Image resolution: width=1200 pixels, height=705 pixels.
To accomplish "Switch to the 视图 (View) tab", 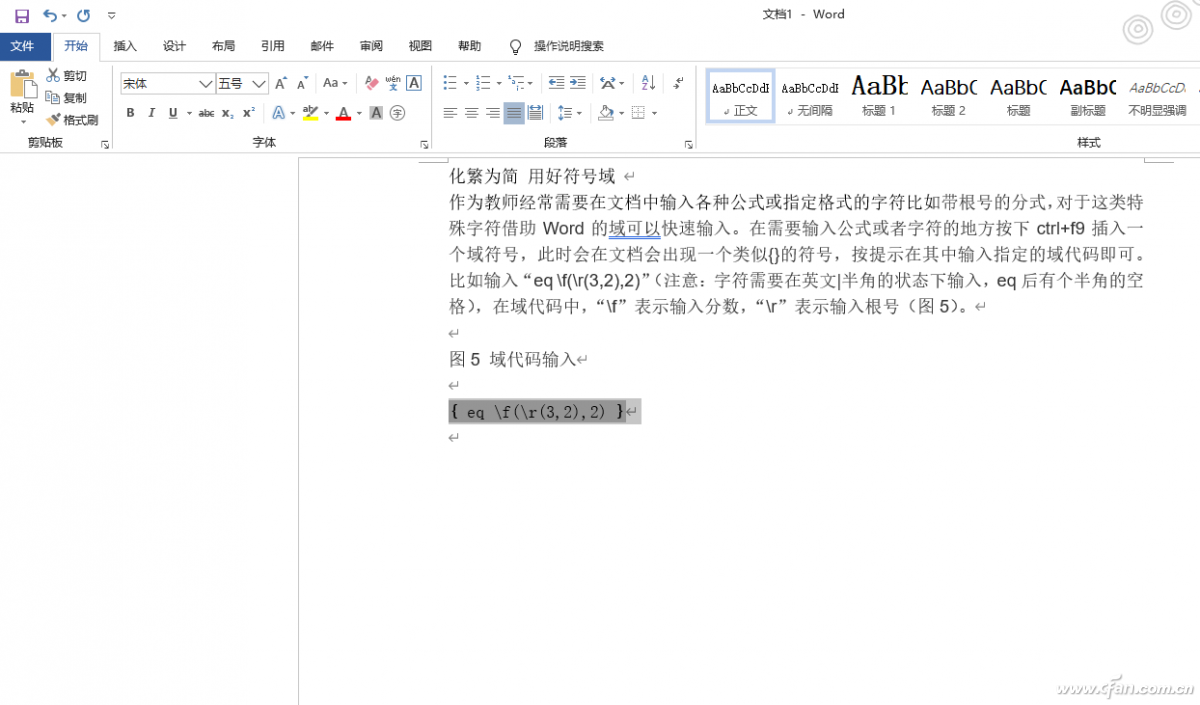I will 420,46.
